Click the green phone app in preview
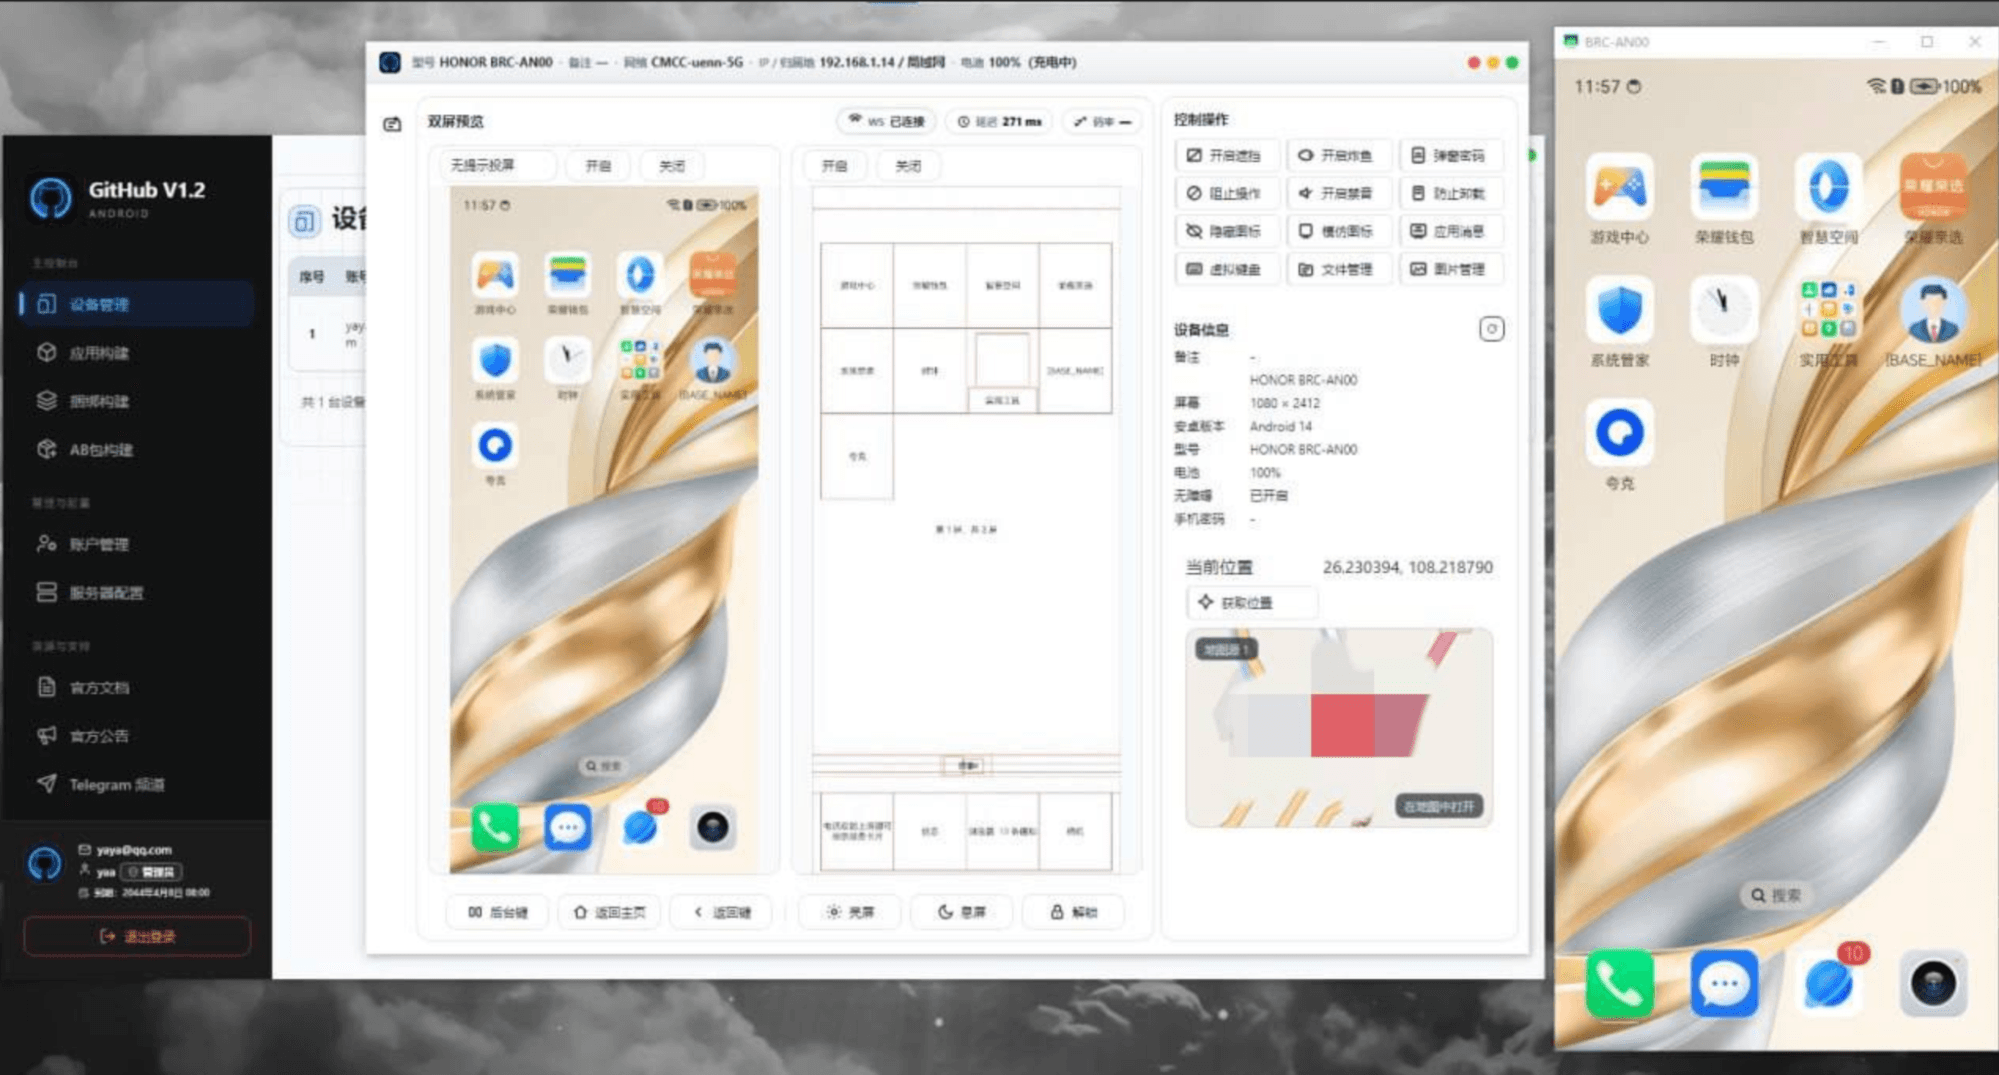 pyautogui.click(x=495, y=827)
